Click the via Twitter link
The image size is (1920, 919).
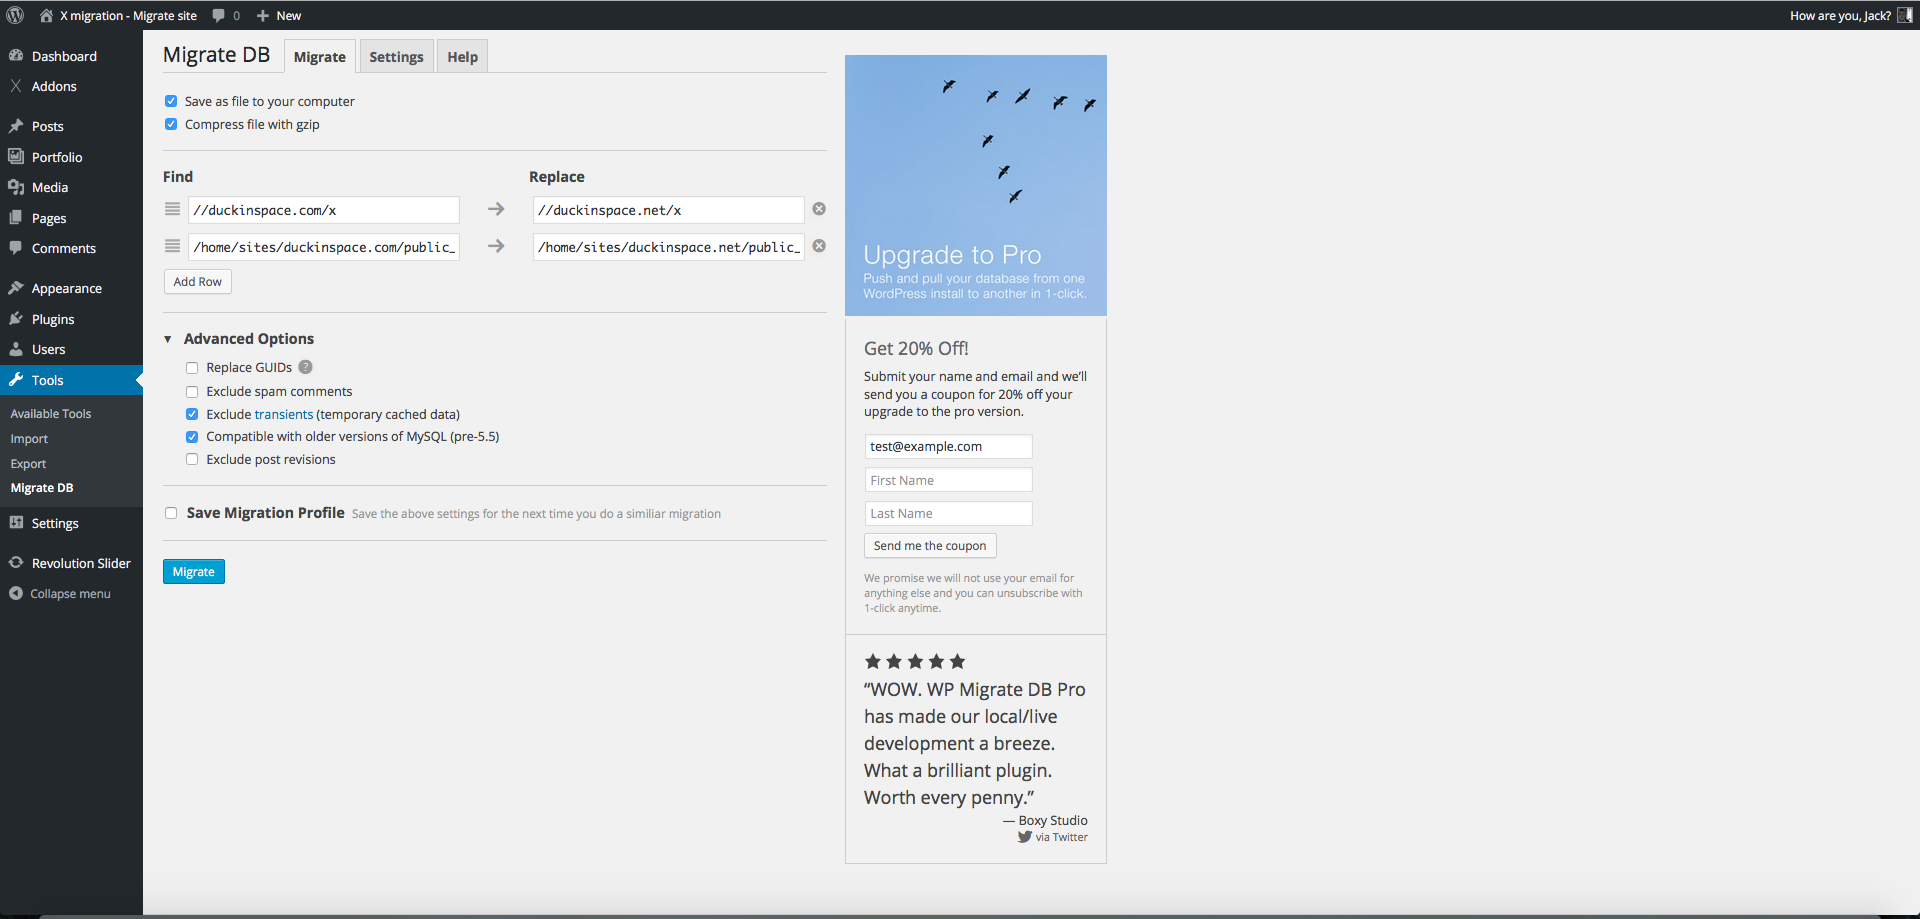[1061, 837]
